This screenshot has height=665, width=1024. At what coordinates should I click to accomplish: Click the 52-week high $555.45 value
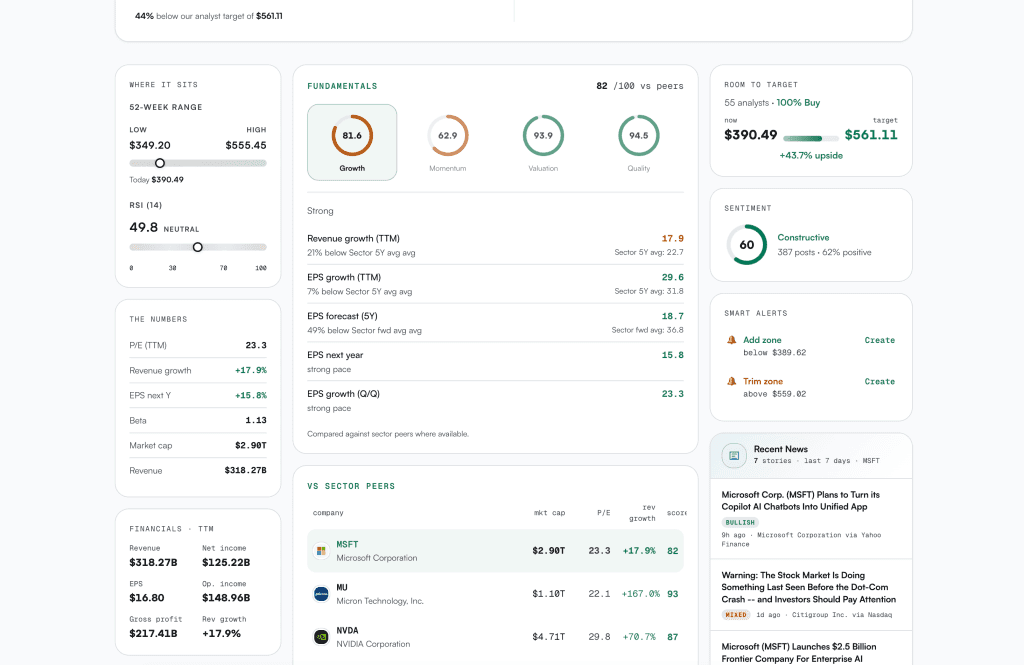tap(246, 146)
